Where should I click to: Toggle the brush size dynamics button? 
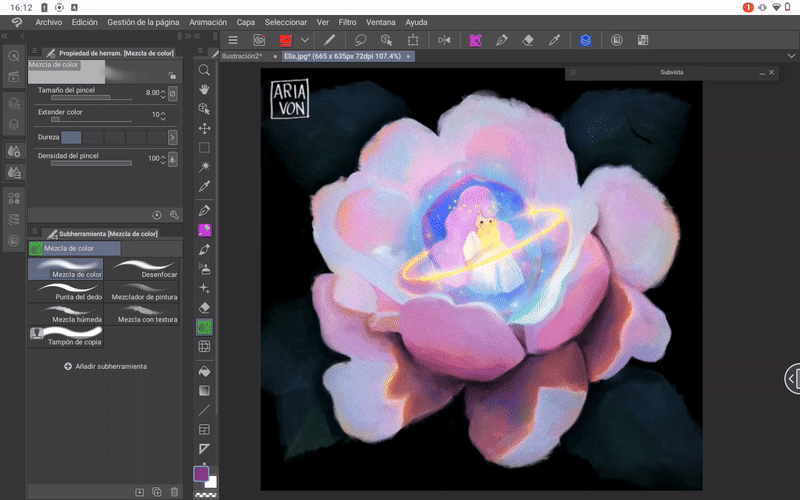(x=173, y=93)
